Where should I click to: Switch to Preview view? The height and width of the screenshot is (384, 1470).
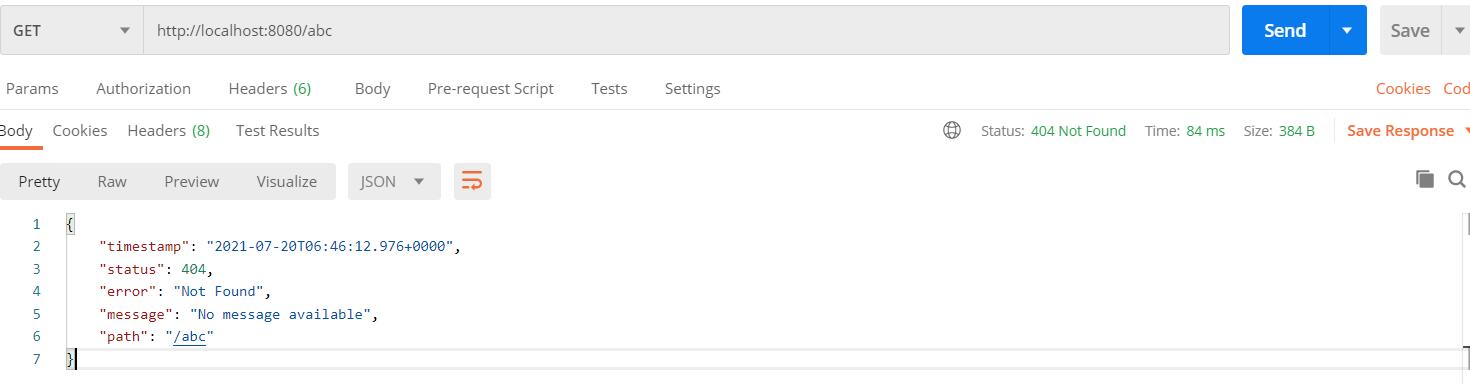click(x=191, y=181)
